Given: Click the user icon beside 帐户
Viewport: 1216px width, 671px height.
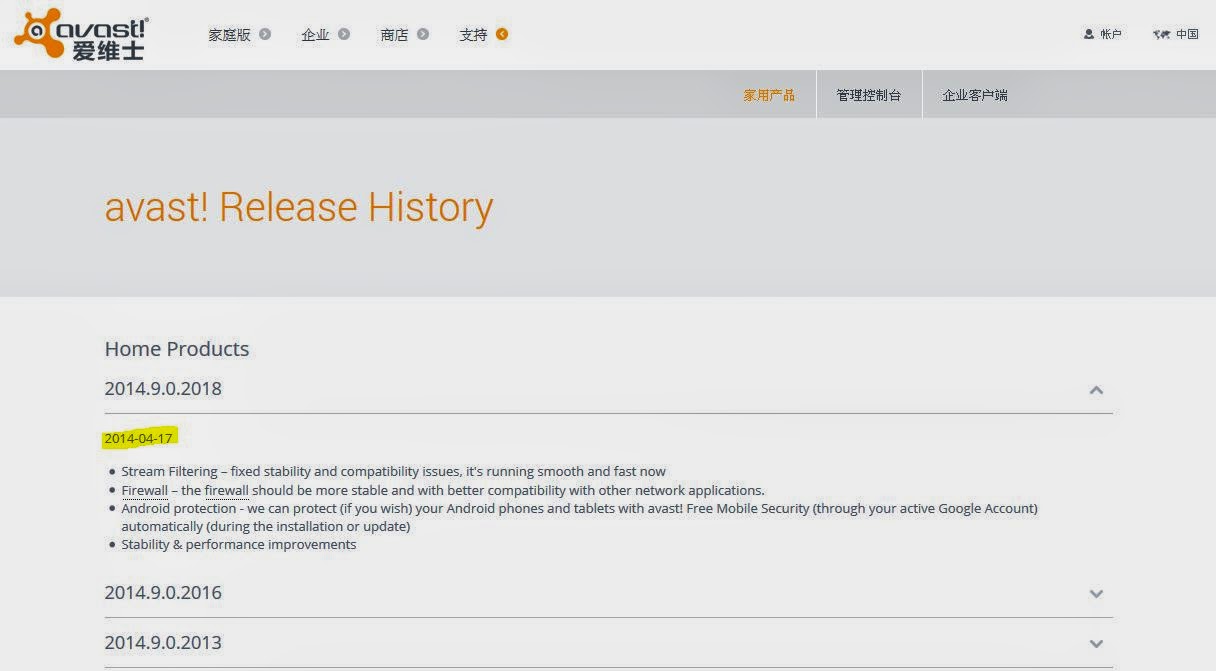Looking at the screenshot, I should click(x=1089, y=34).
